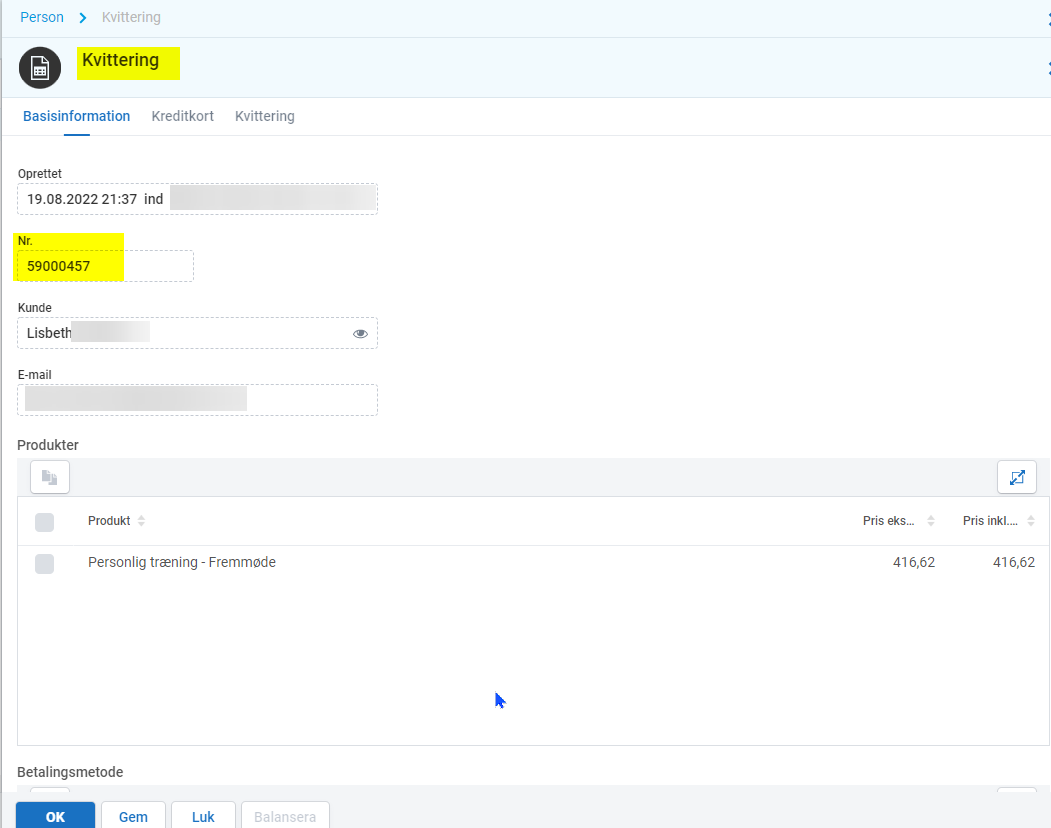Select the Personlig træning - Fremmøde product text
Viewport: 1051px width, 828px height.
tap(182, 563)
